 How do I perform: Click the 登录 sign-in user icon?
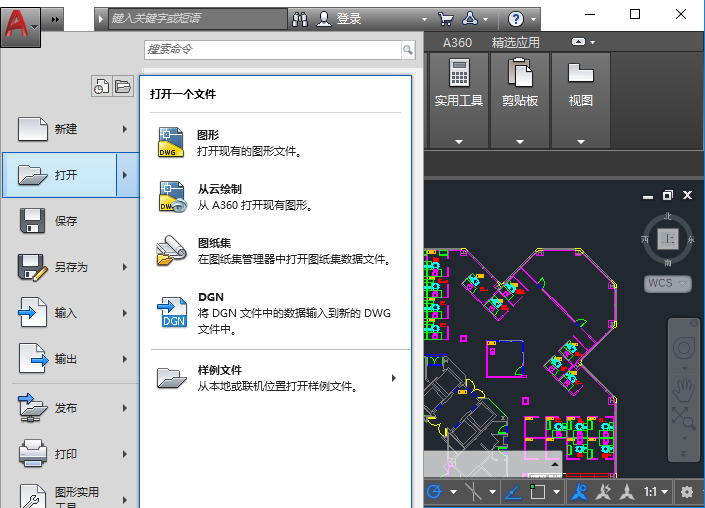tap(324, 19)
